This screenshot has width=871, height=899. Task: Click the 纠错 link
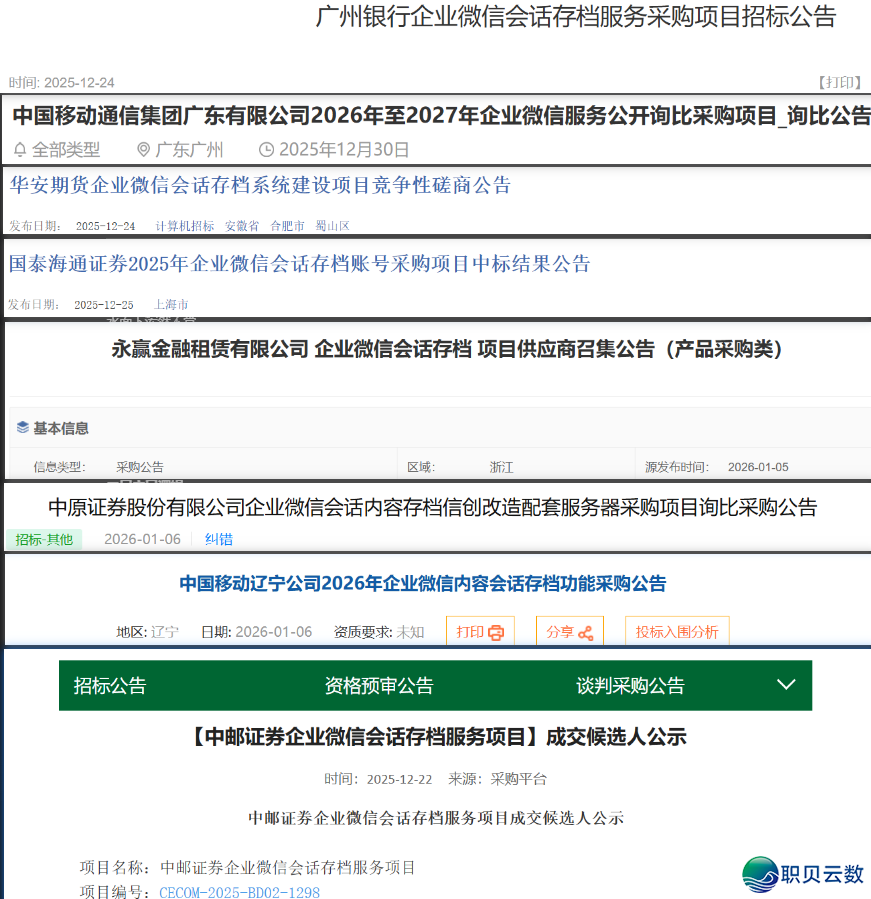point(220,539)
